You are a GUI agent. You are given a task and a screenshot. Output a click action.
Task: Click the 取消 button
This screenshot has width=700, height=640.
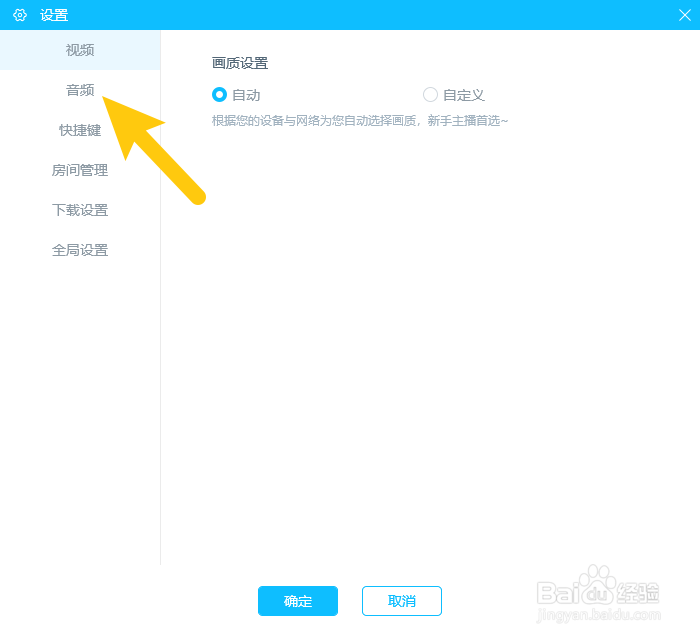pyautogui.click(x=402, y=601)
